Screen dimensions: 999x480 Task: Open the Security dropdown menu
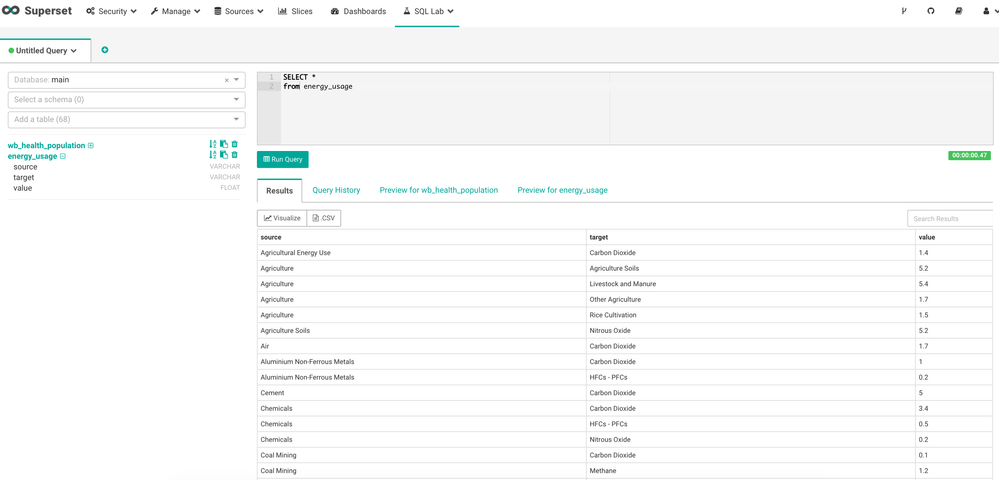[x=111, y=11]
